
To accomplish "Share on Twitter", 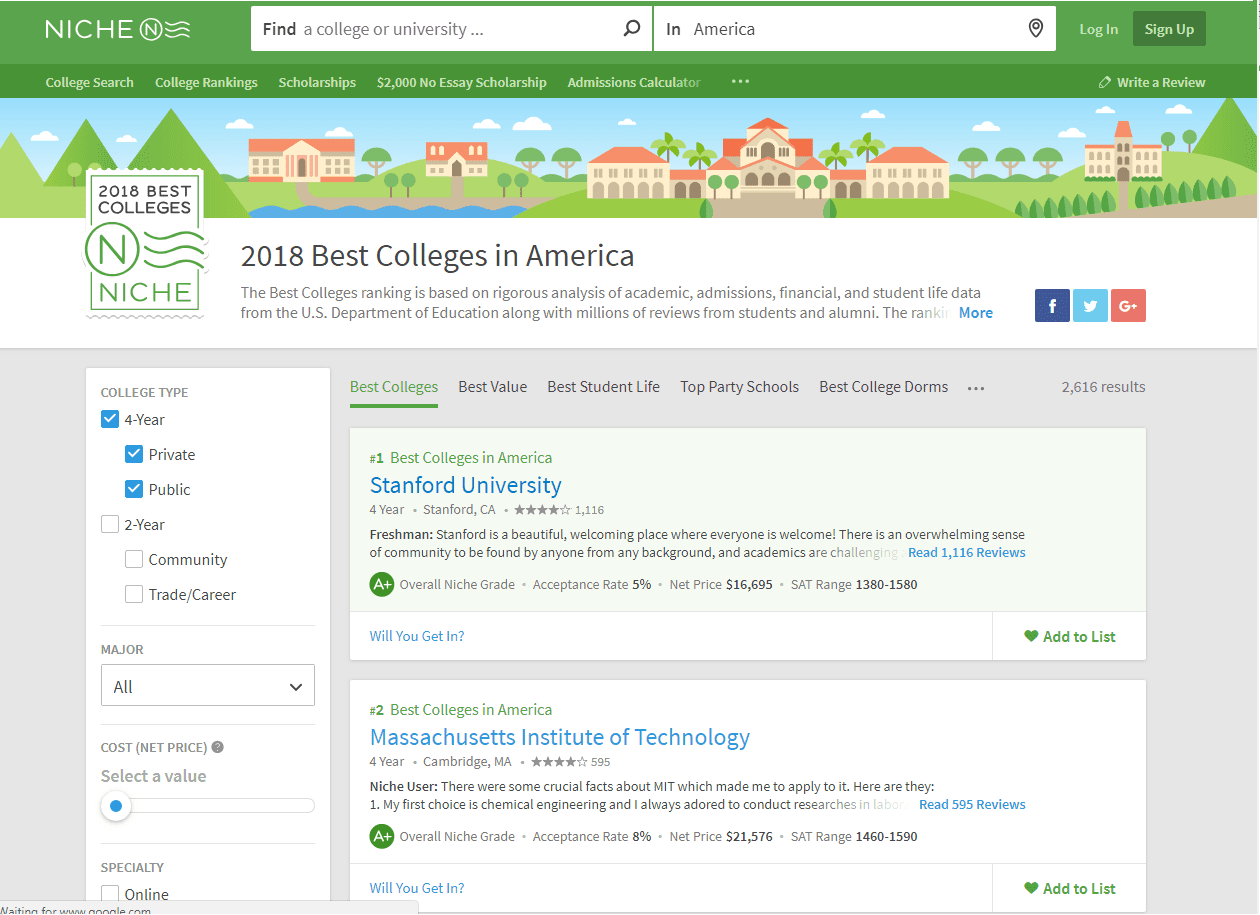I will tap(1090, 306).
